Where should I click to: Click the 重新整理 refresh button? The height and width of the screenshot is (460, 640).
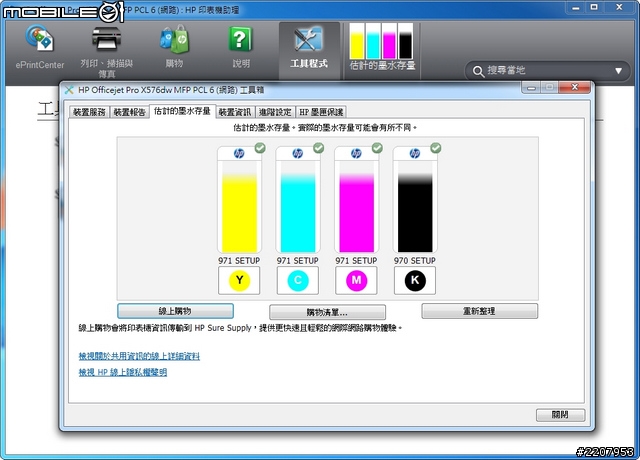480,311
